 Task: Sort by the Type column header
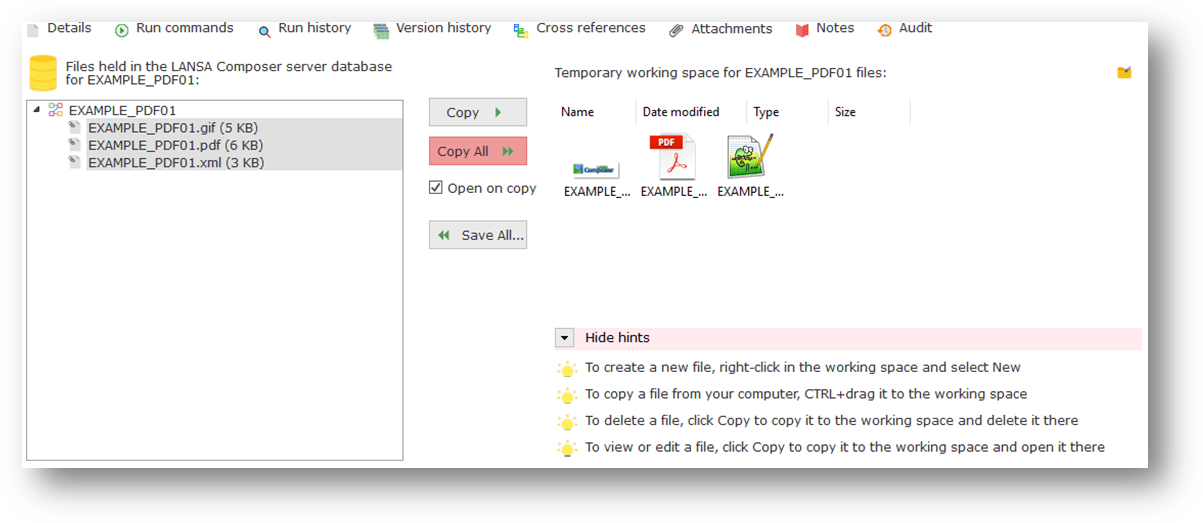coord(766,112)
